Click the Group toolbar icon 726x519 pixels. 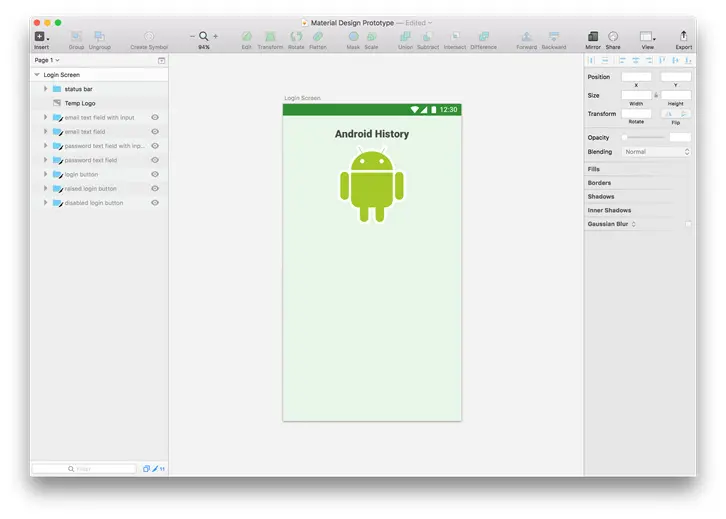coord(76,36)
